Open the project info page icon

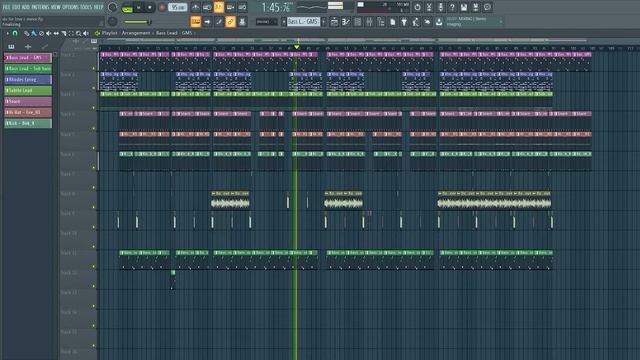(x=392, y=22)
